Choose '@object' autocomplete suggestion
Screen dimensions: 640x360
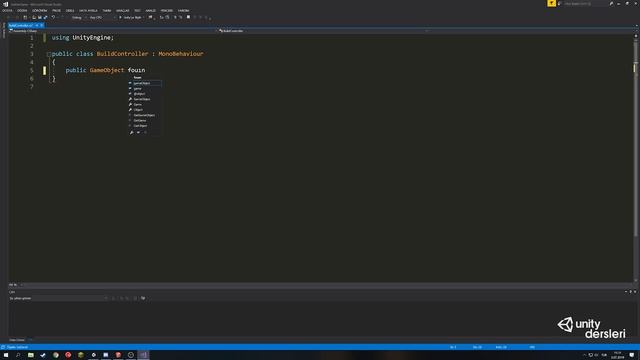(139, 94)
